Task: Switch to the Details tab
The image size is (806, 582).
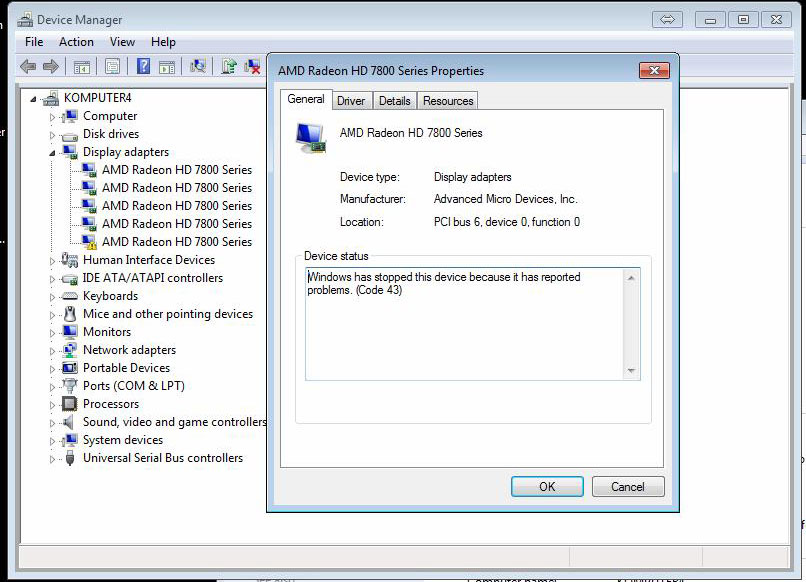Action: click(395, 101)
